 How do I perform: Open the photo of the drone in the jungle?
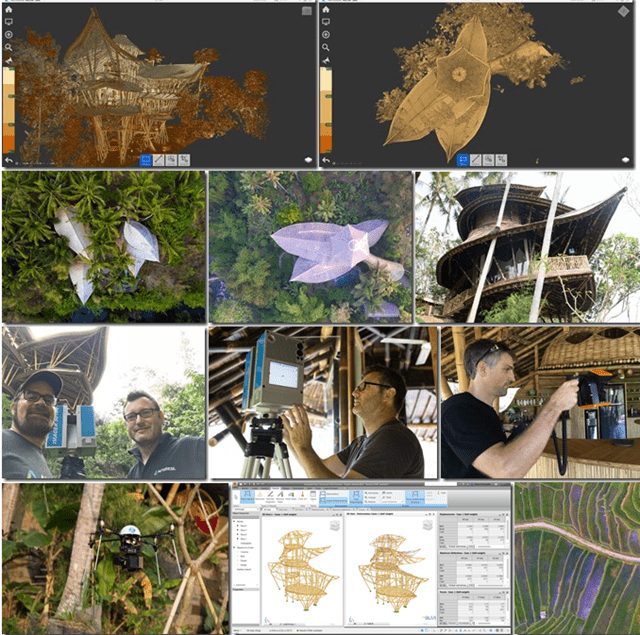coord(113,557)
